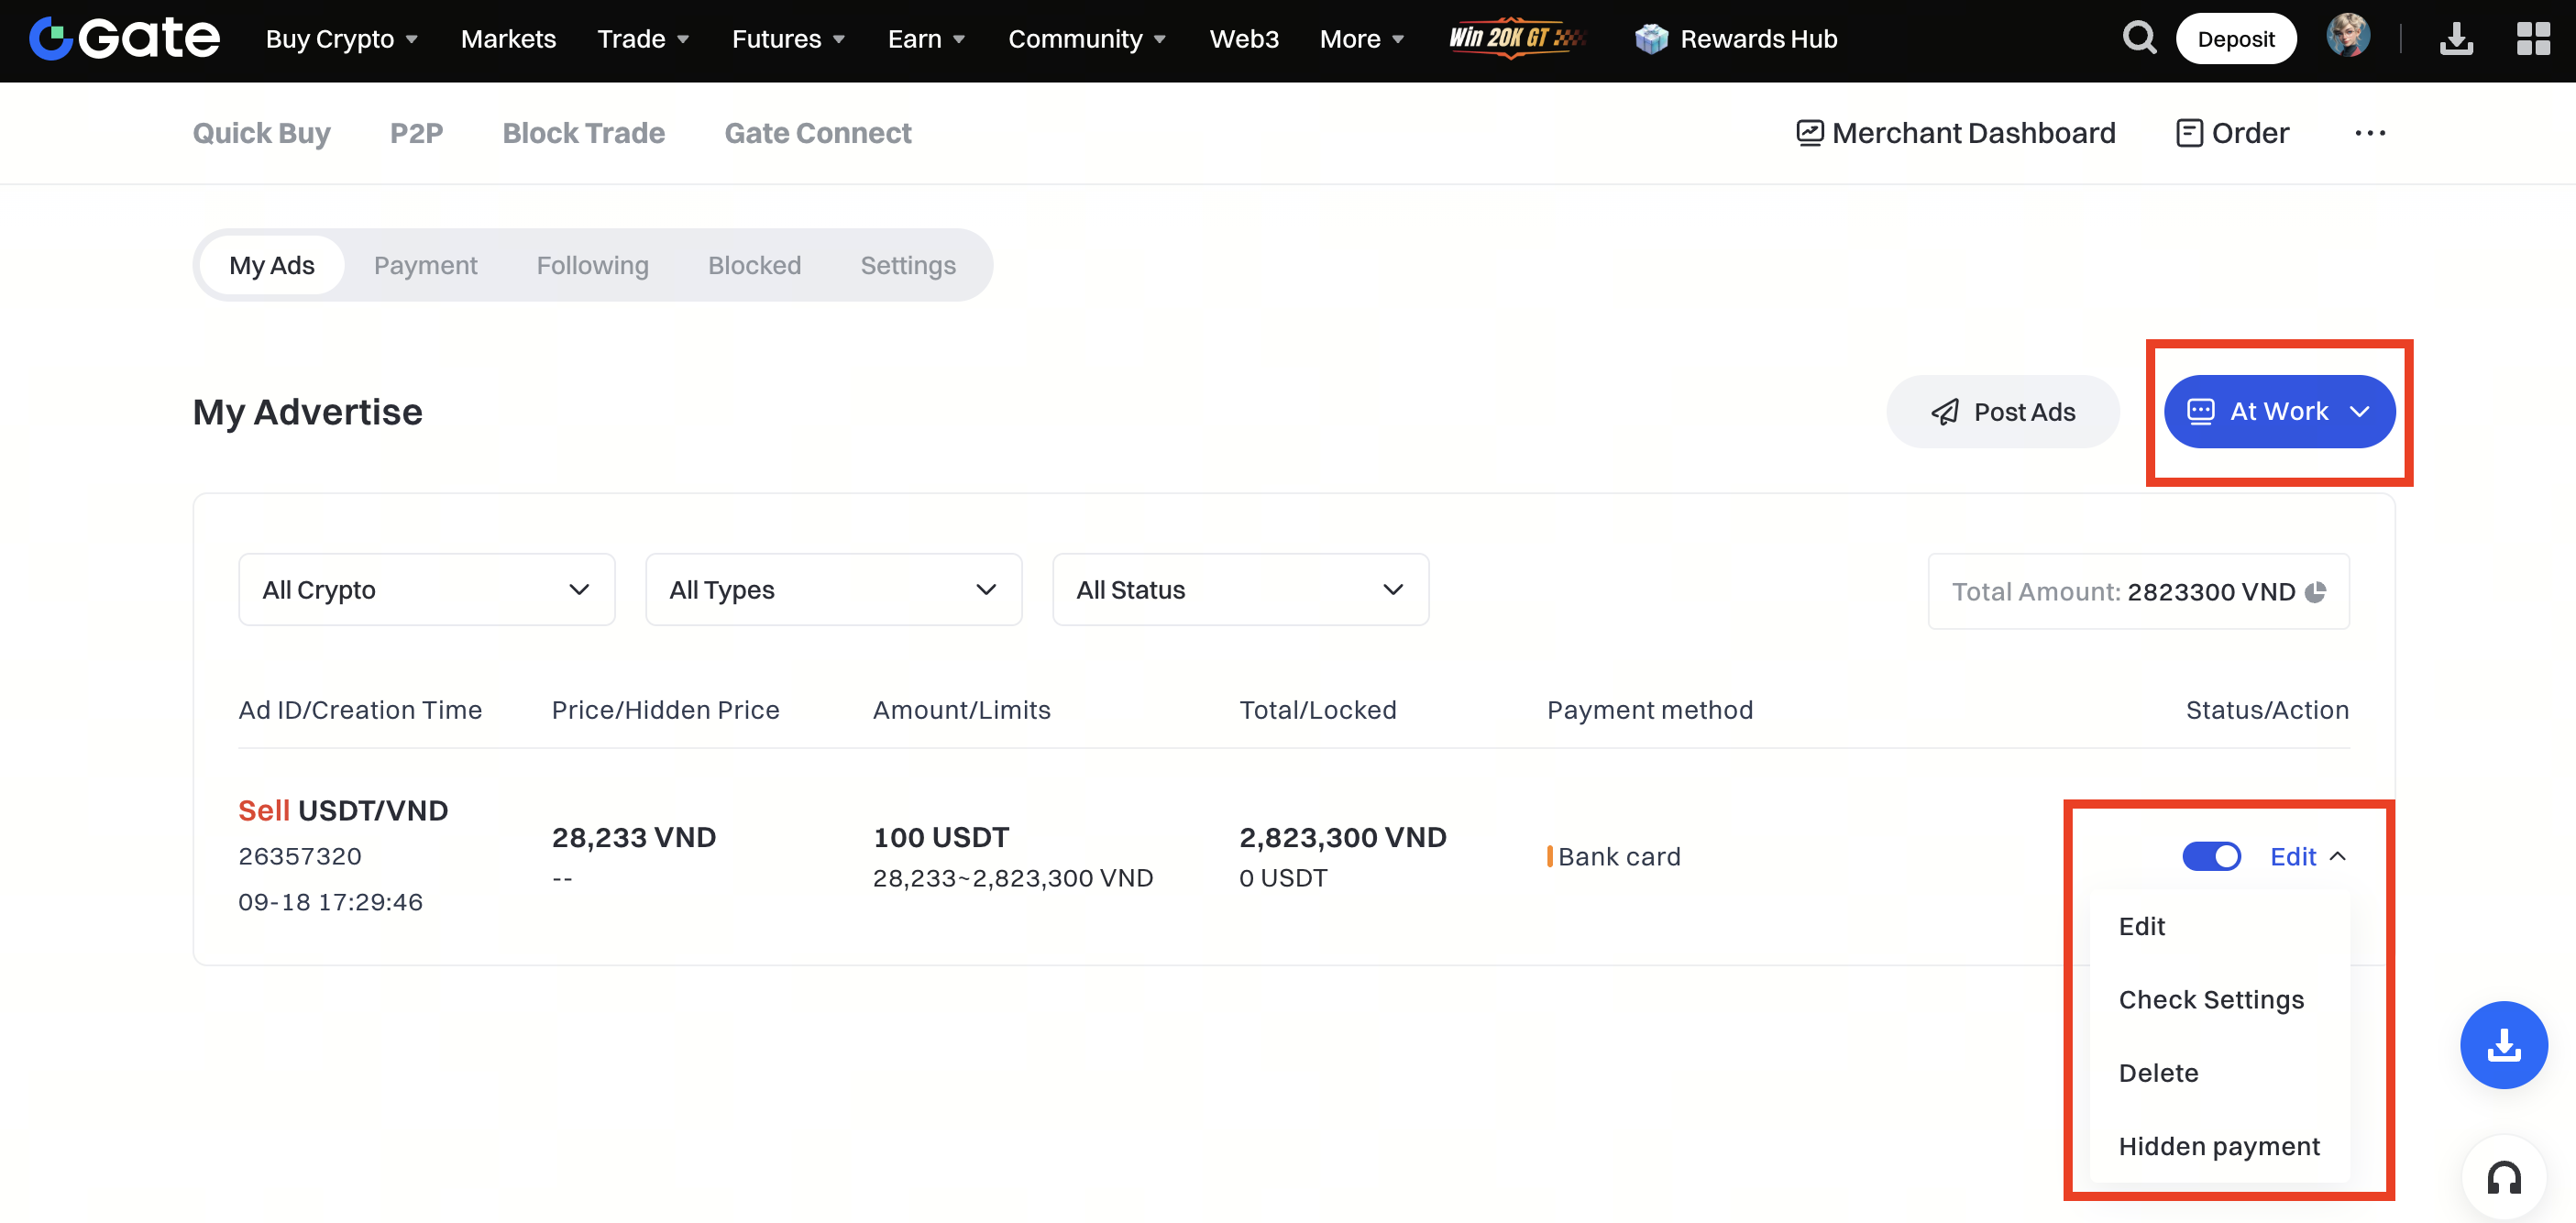Expand the All Crypto dropdown
Image resolution: width=2576 pixels, height=1223 pixels.
[x=426, y=590]
